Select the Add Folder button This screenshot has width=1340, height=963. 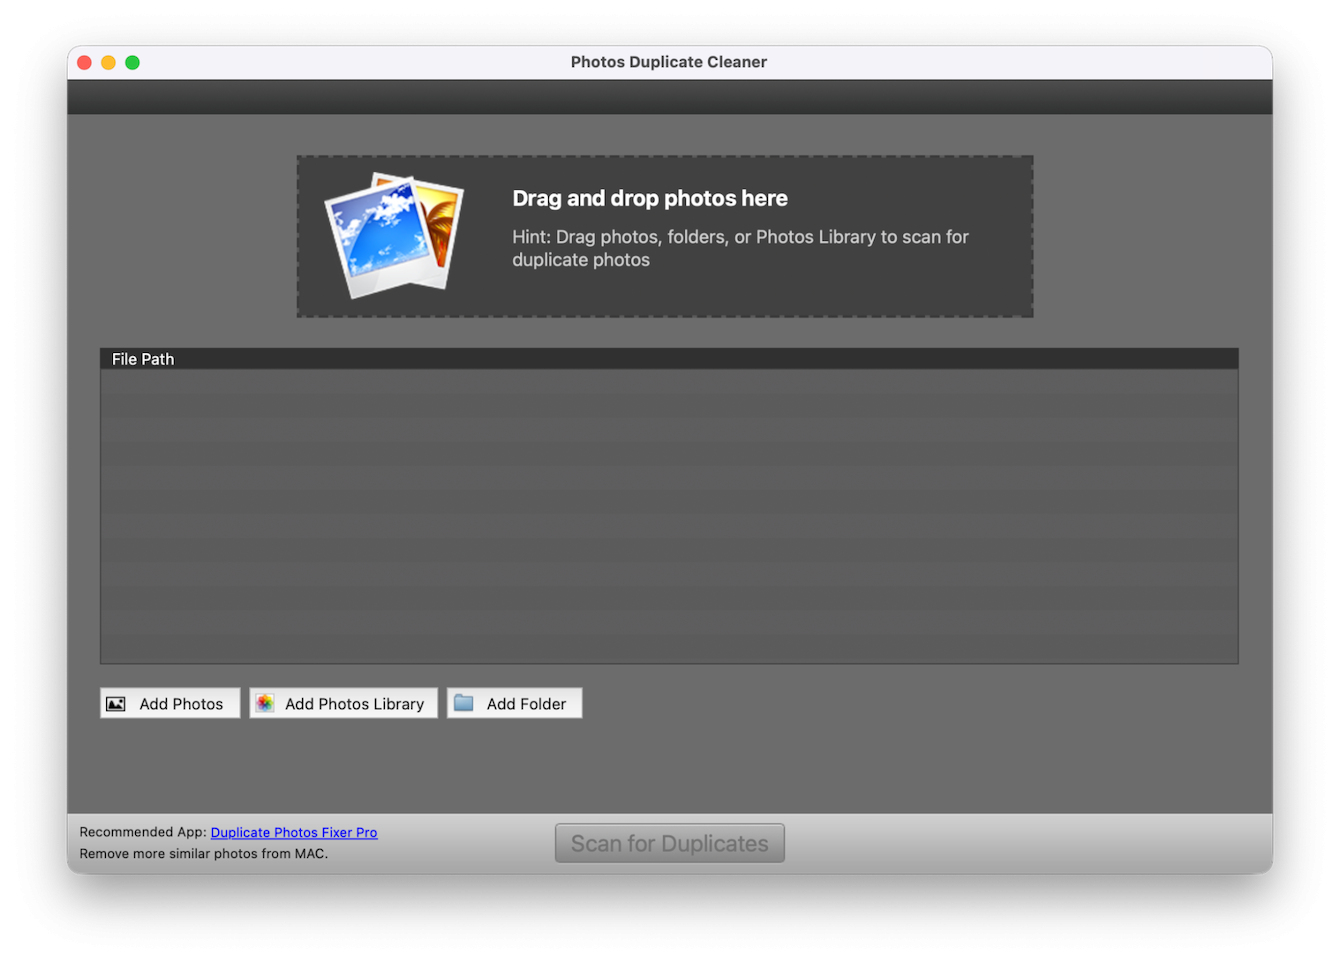coord(514,703)
